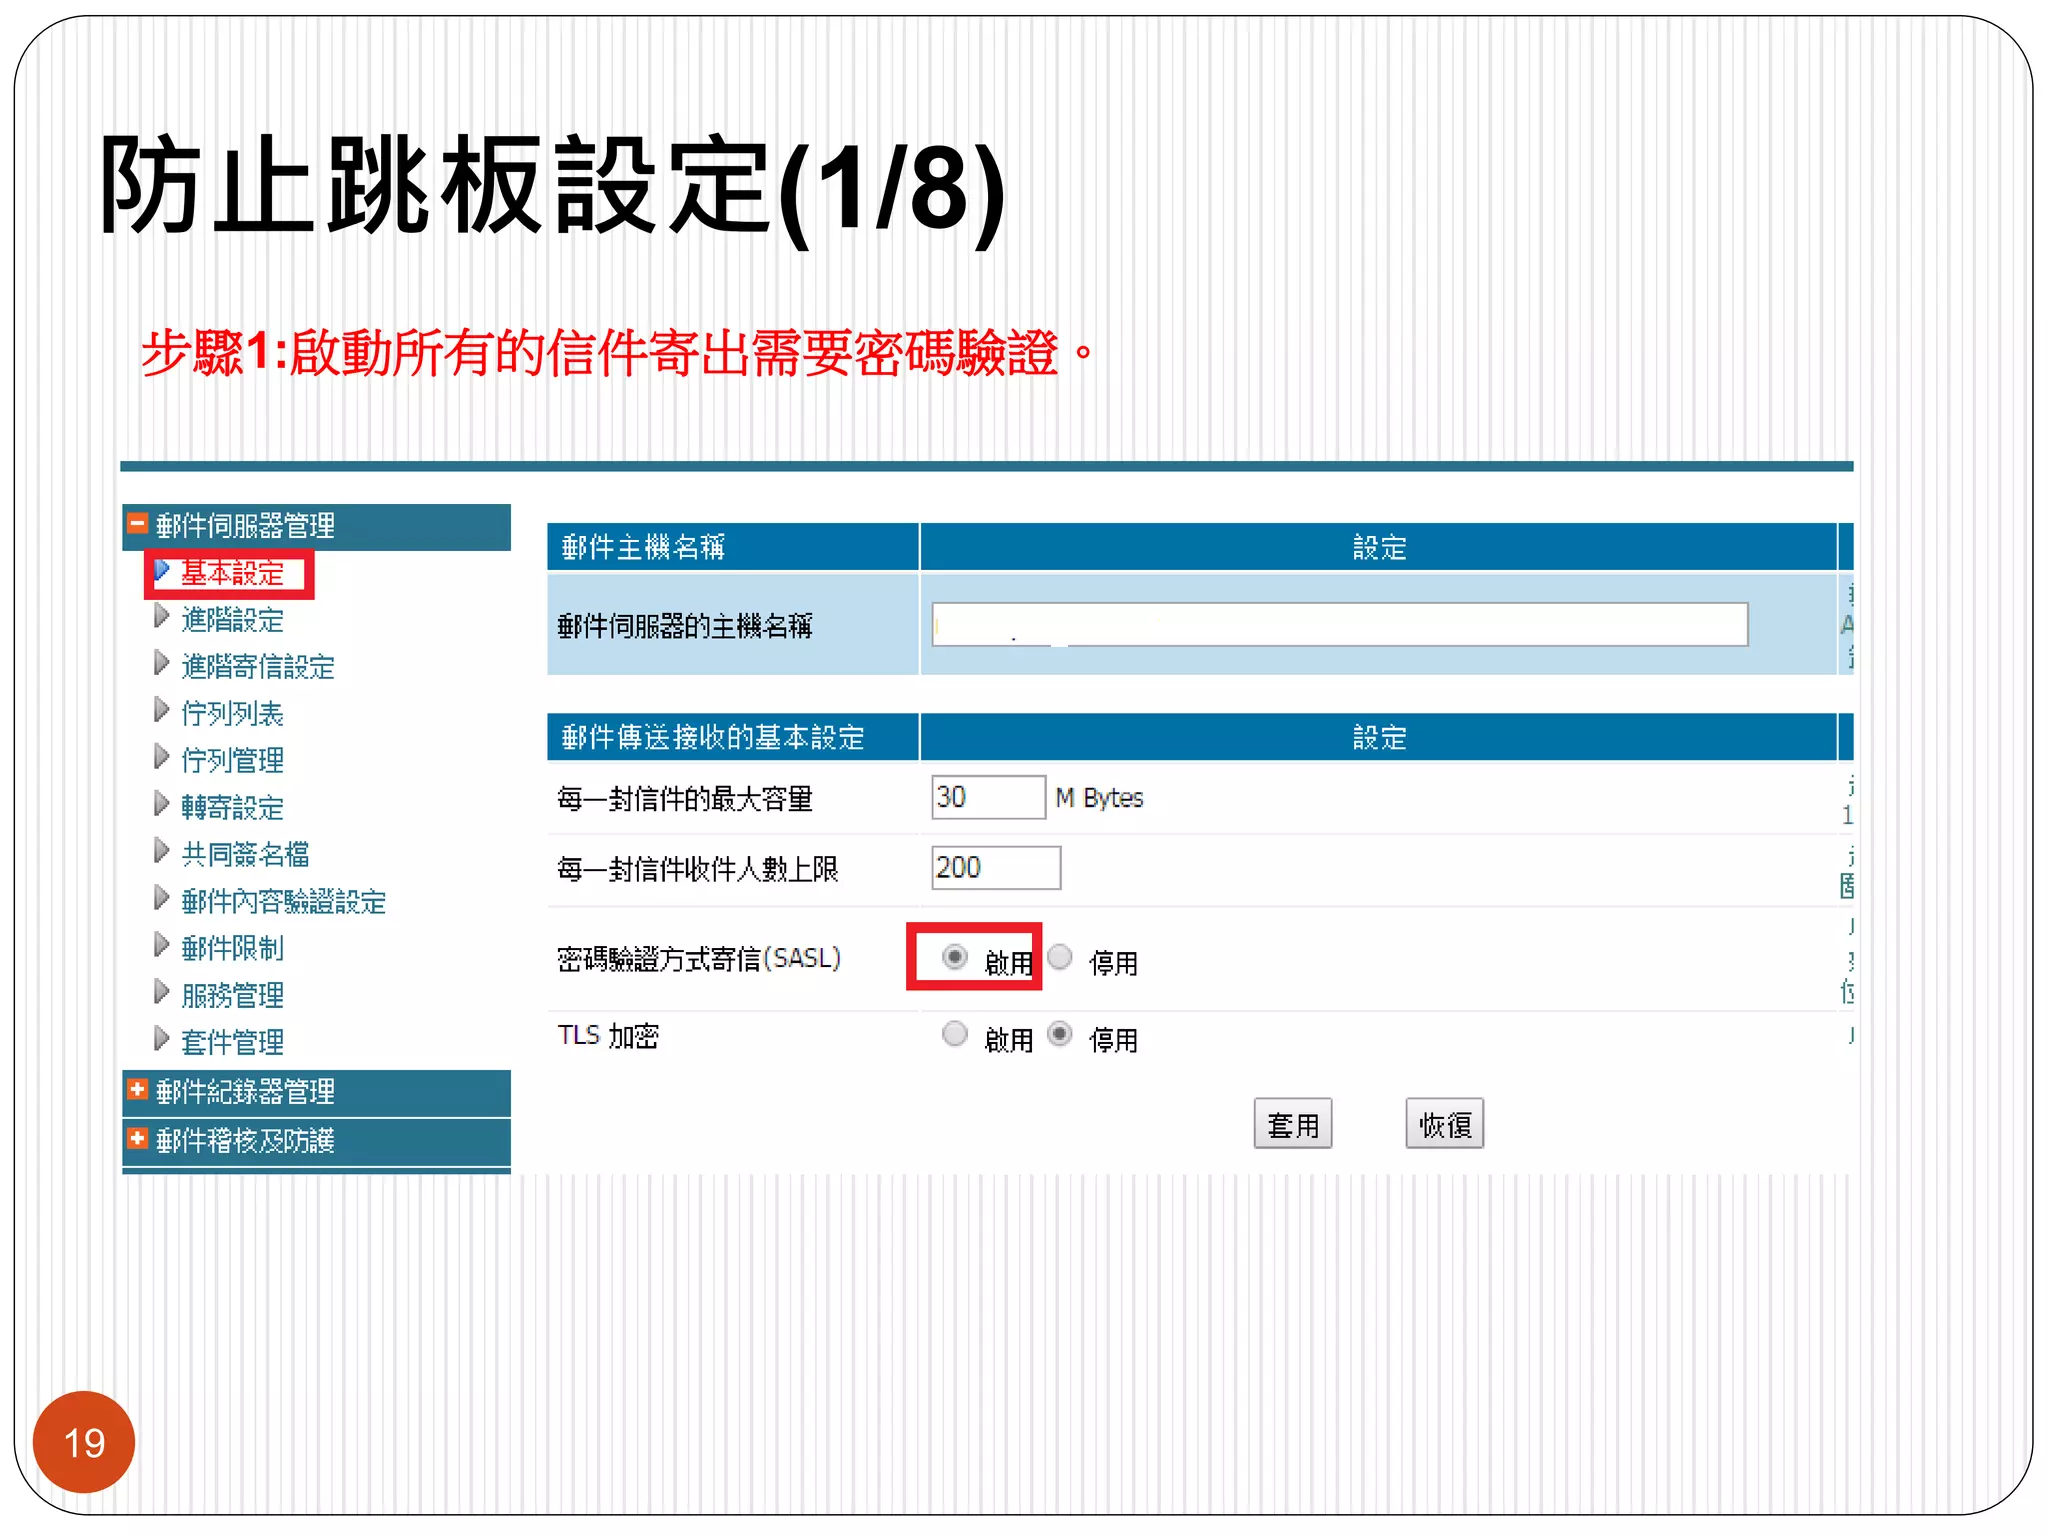Disable TLS 加密 (停用)
The image size is (2048, 1536).
pyautogui.click(x=1060, y=1033)
